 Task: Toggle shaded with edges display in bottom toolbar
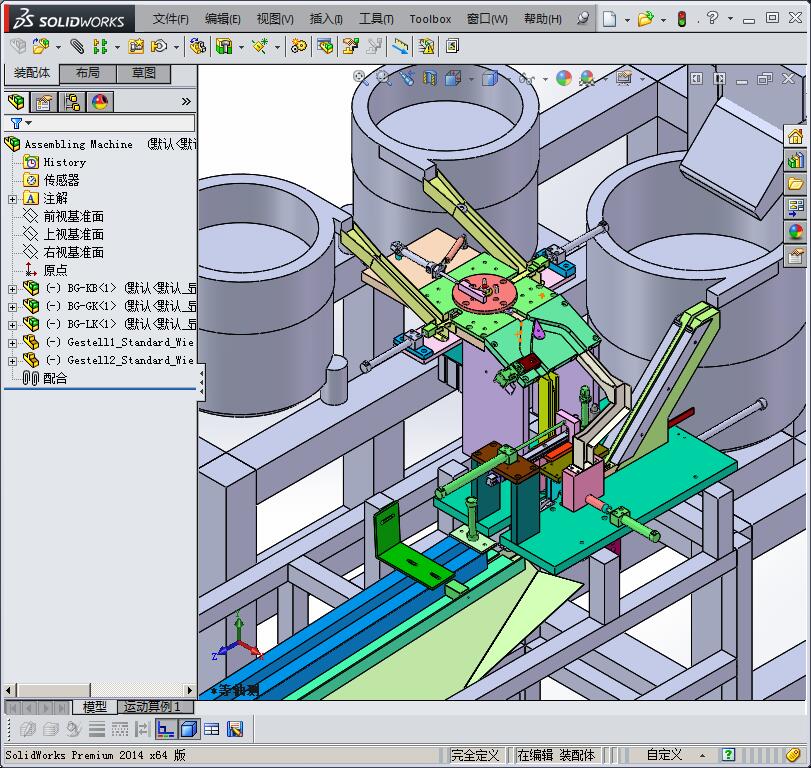(188, 729)
